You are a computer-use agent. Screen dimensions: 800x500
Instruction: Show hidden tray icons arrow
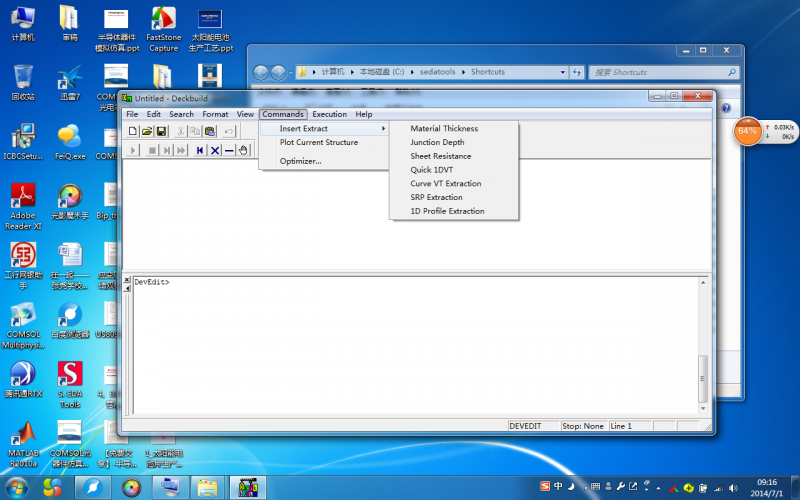(658, 487)
